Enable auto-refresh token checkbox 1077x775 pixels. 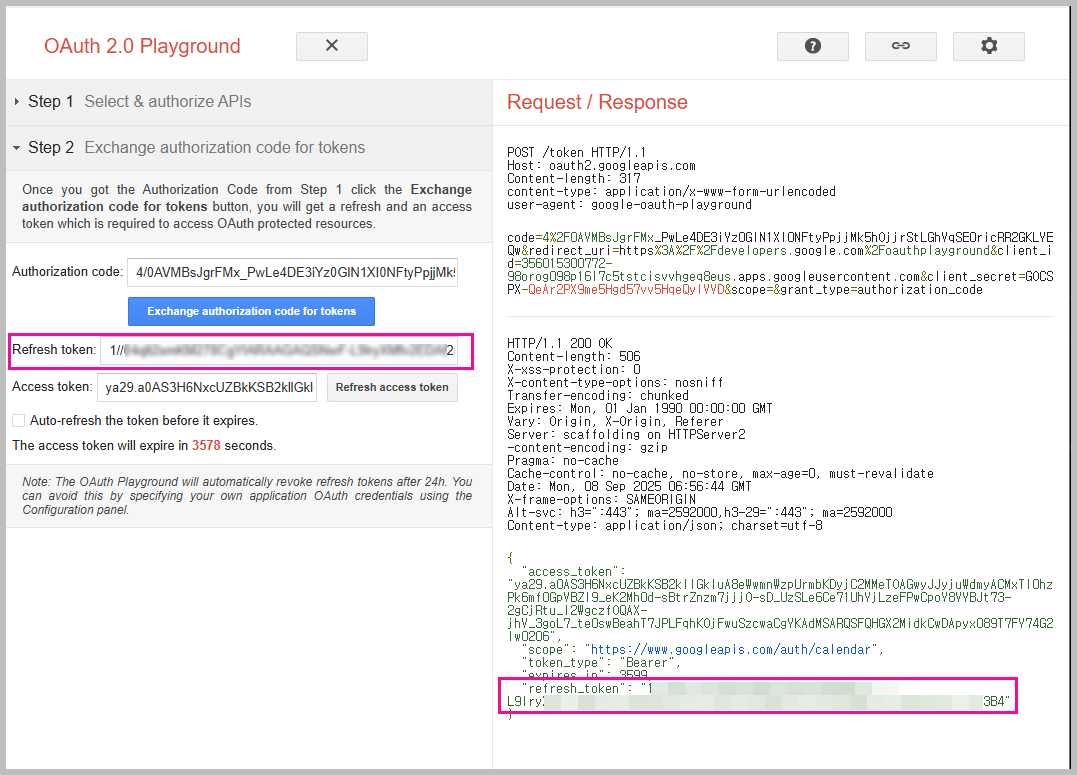(19, 421)
